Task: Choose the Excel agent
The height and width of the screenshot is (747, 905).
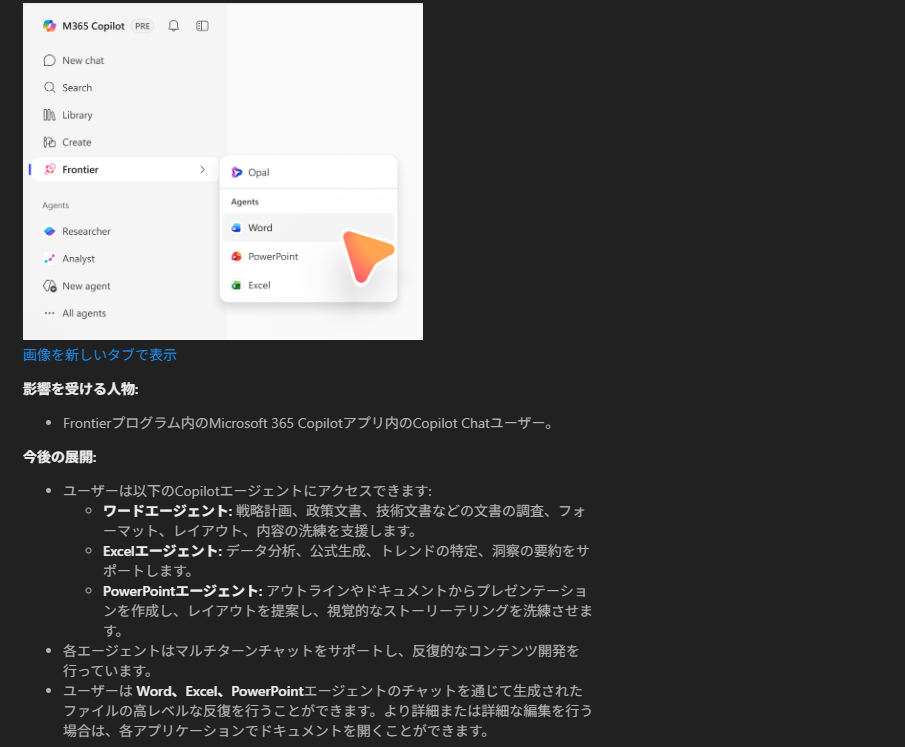Action: tap(259, 285)
